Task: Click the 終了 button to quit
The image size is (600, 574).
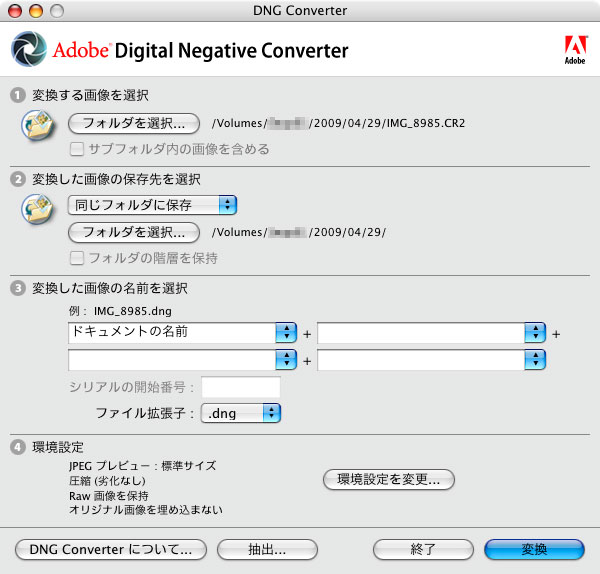Action: pos(423,550)
